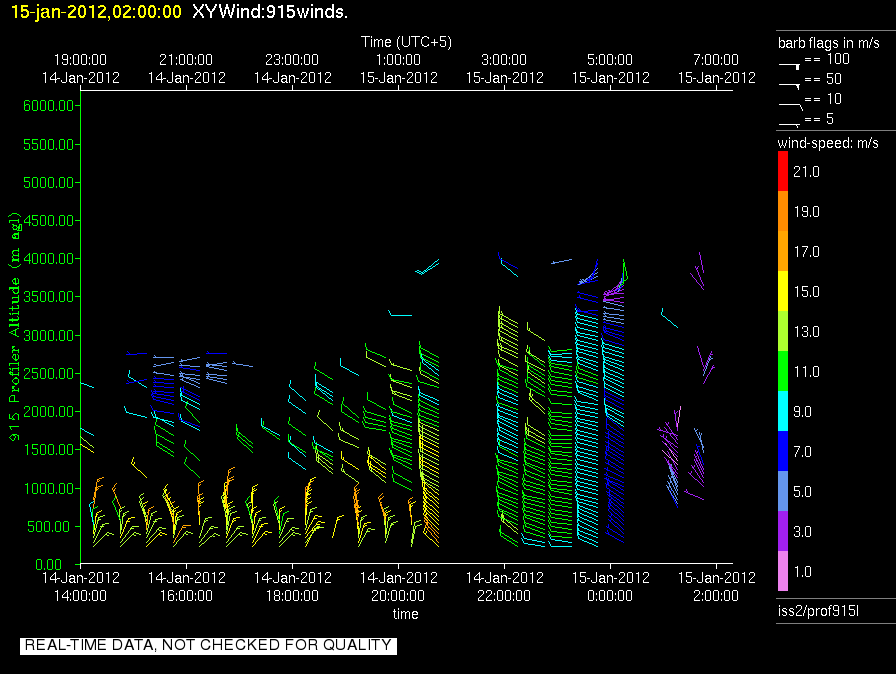The height and width of the screenshot is (674, 896).
Task: Click the 100 m/s barb flag symbol
Action: coord(790,62)
